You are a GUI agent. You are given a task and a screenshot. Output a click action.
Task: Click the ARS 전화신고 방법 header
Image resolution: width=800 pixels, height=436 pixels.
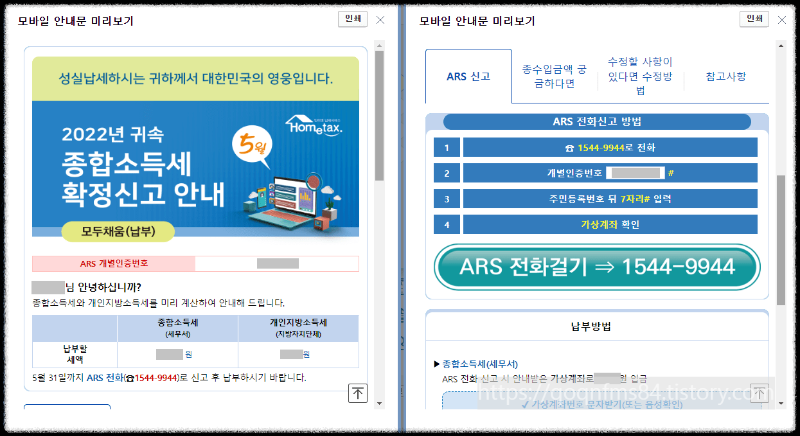(597, 122)
